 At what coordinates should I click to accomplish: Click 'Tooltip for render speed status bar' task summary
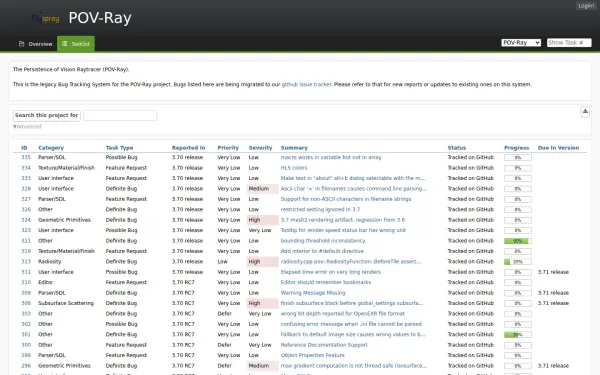coord(343,230)
